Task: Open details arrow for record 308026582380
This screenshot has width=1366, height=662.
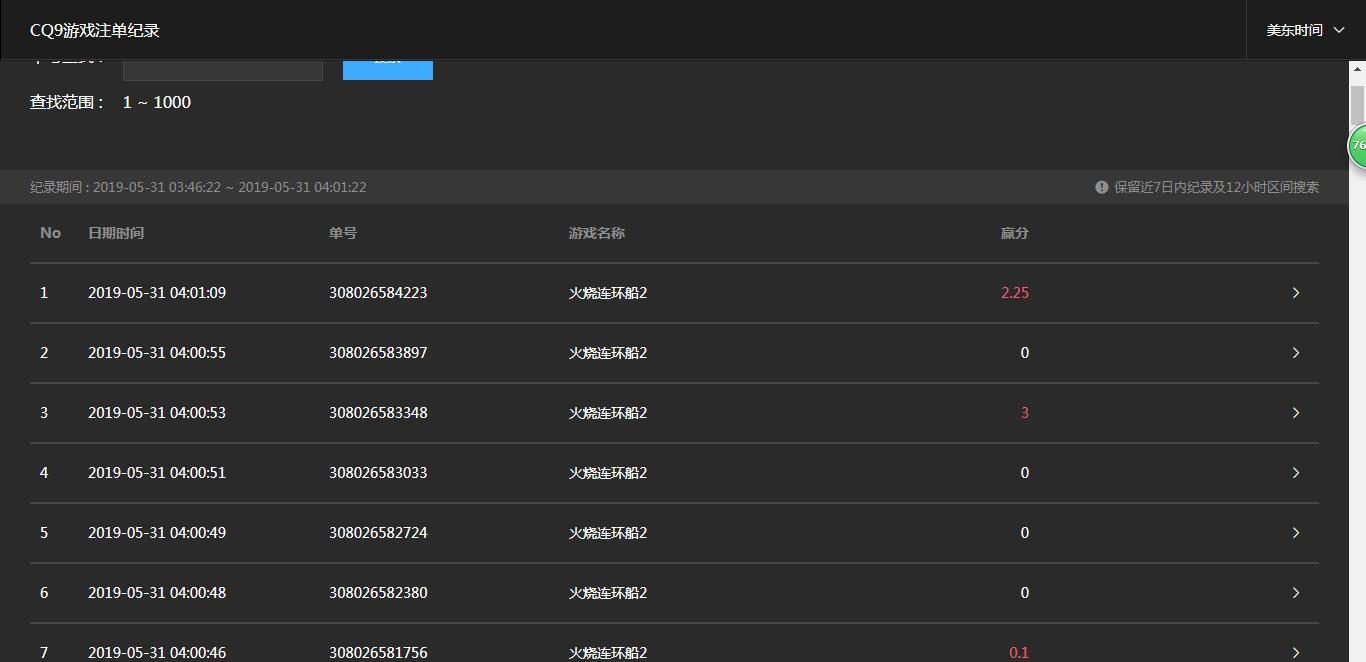Action: click(1295, 593)
